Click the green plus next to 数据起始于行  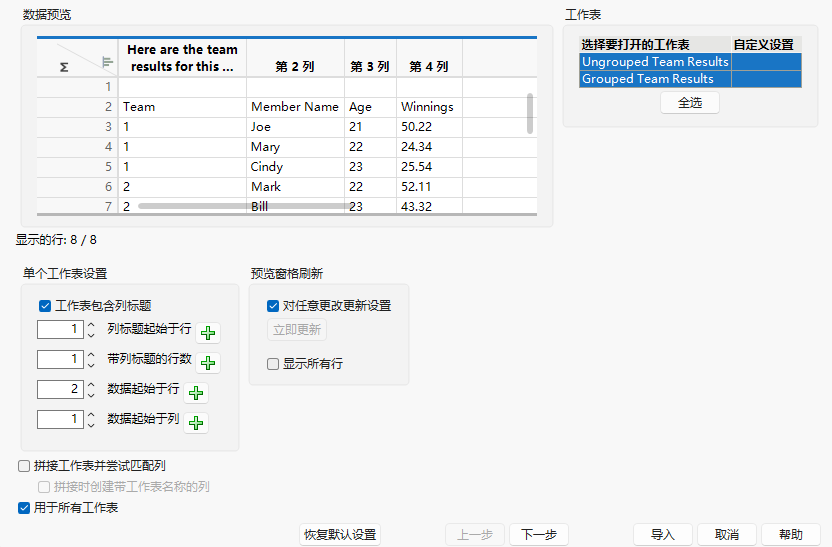196,393
